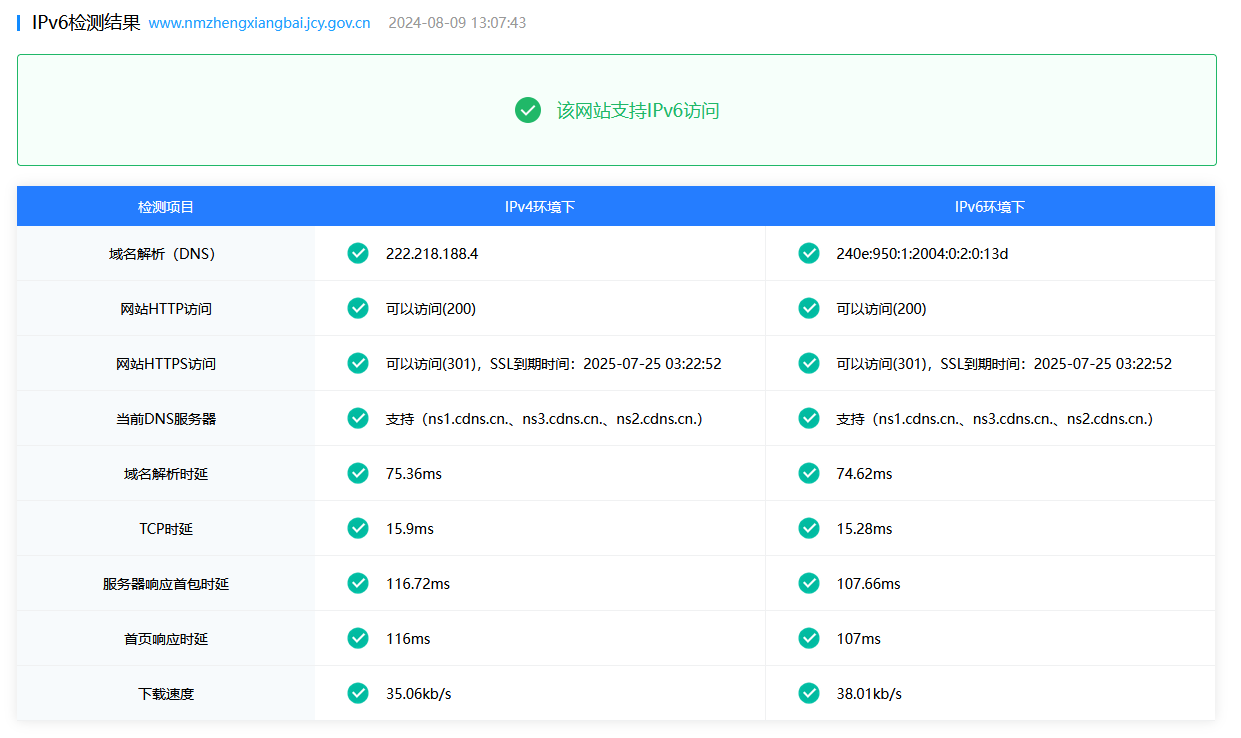Select the 域名解析时延 row label
Image resolution: width=1241 pixels, height=738 pixels.
coord(166,474)
